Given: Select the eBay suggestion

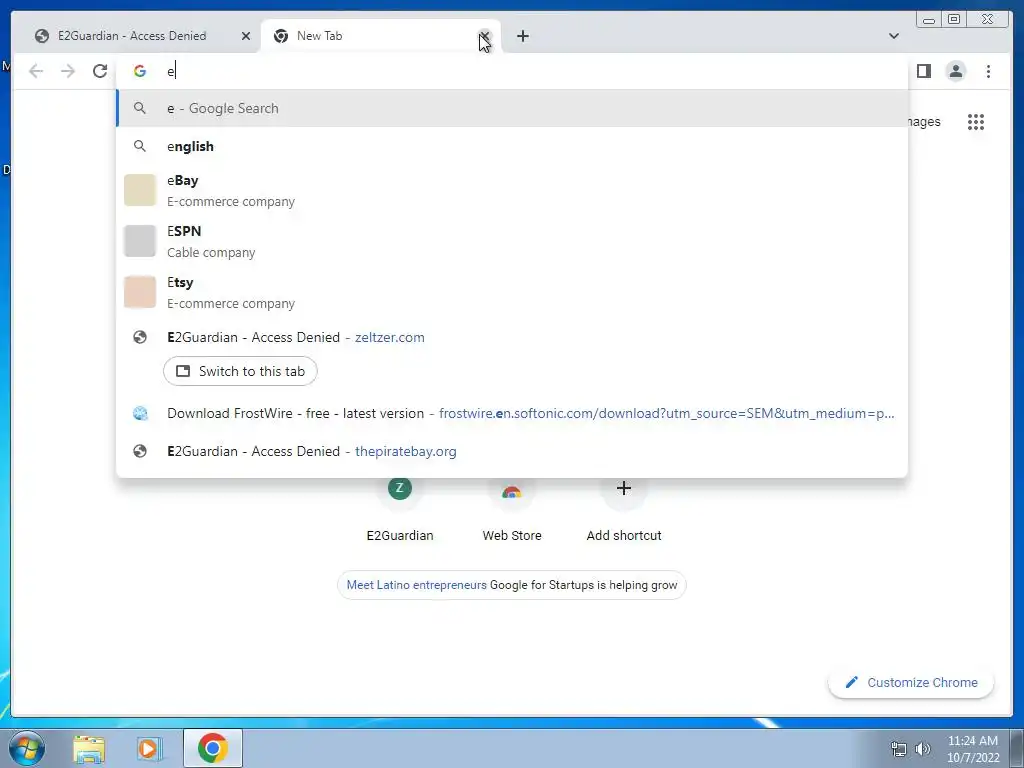Looking at the screenshot, I should click(x=512, y=190).
